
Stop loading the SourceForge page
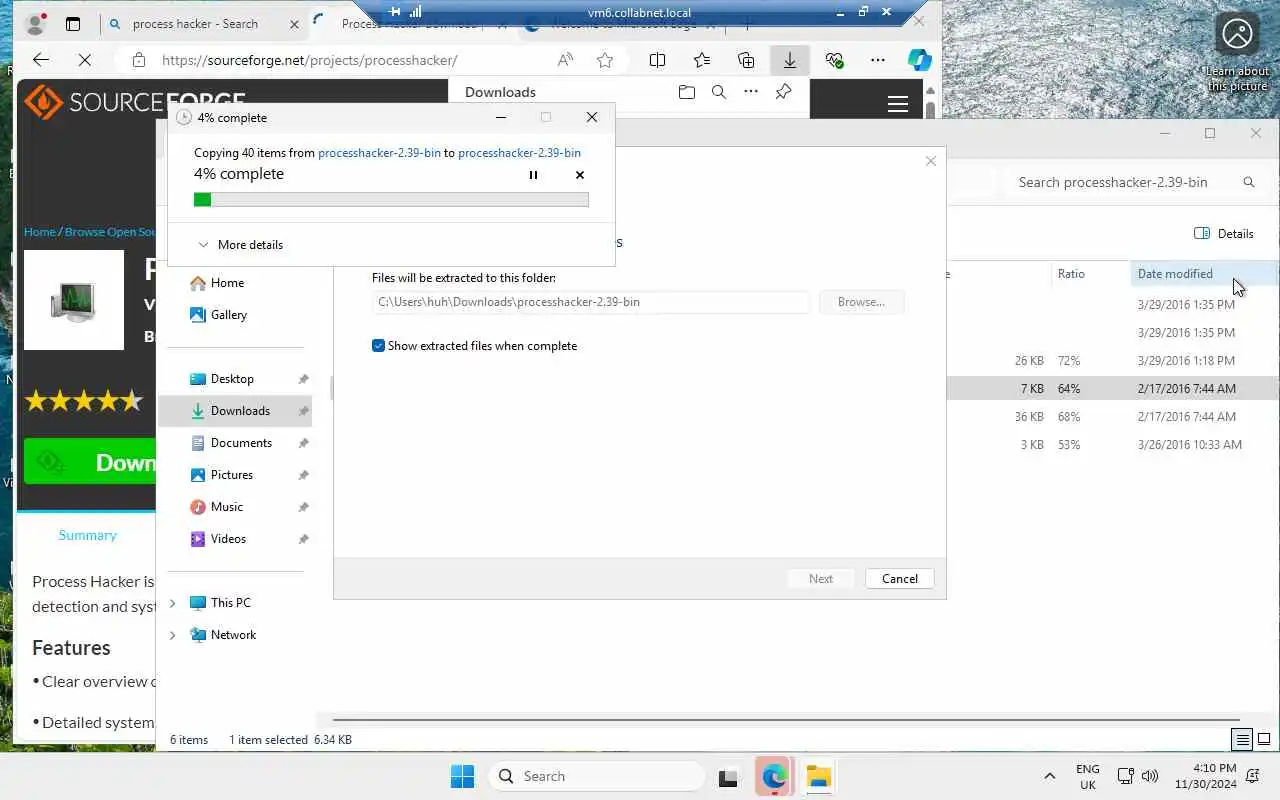(x=85, y=60)
